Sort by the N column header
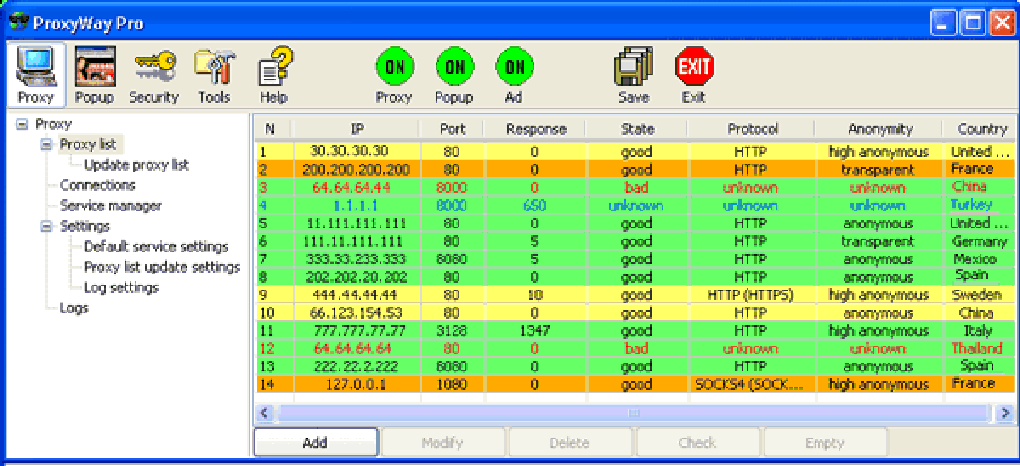 pyautogui.click(x=271, y=130)
